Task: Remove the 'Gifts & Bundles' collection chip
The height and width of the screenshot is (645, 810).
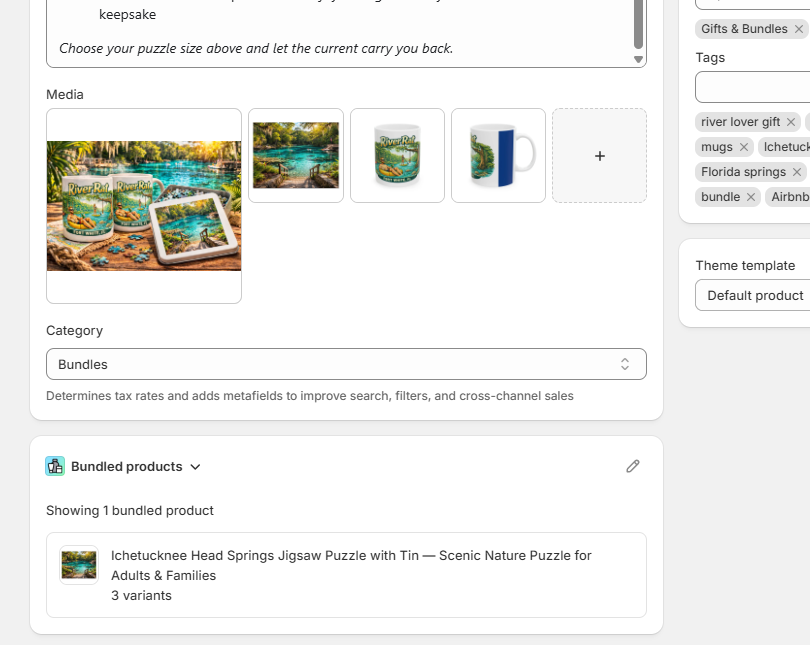Action: 799,29
